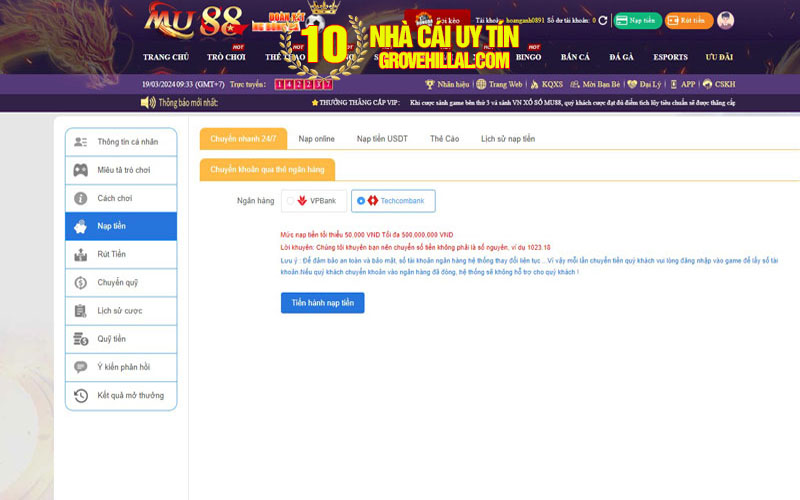Switch to Nạp online tab
This screenshot has height=500, width=800.
[316, 139]
